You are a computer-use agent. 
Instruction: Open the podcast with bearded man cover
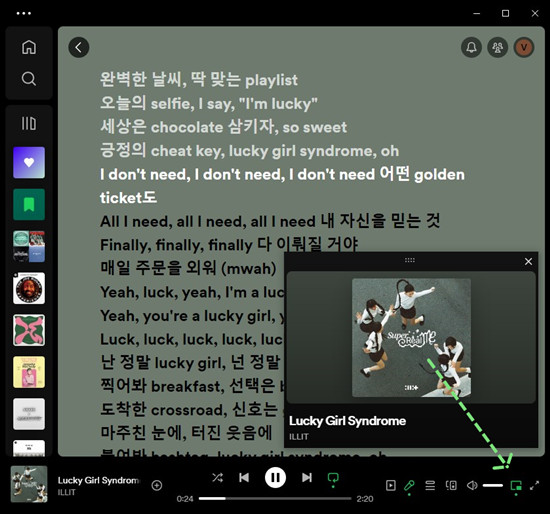29,288
